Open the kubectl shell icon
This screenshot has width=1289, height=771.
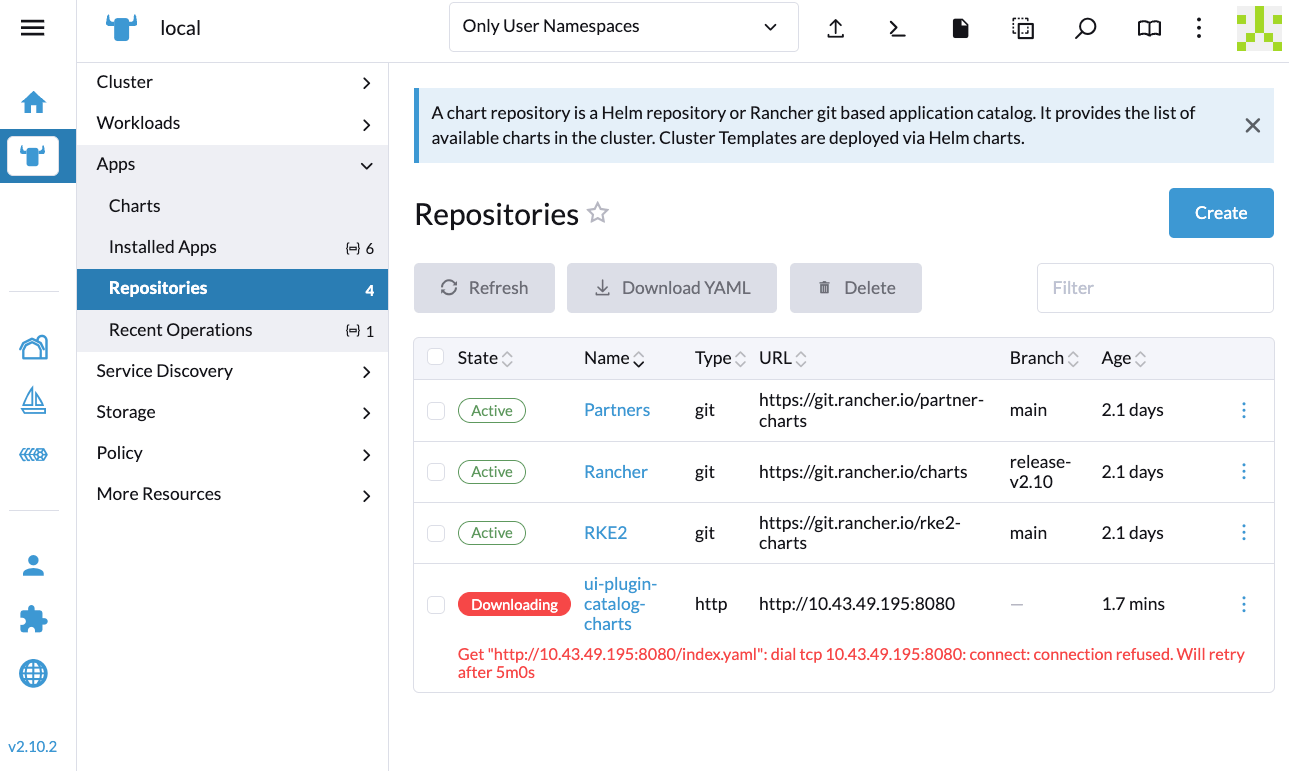897,28
